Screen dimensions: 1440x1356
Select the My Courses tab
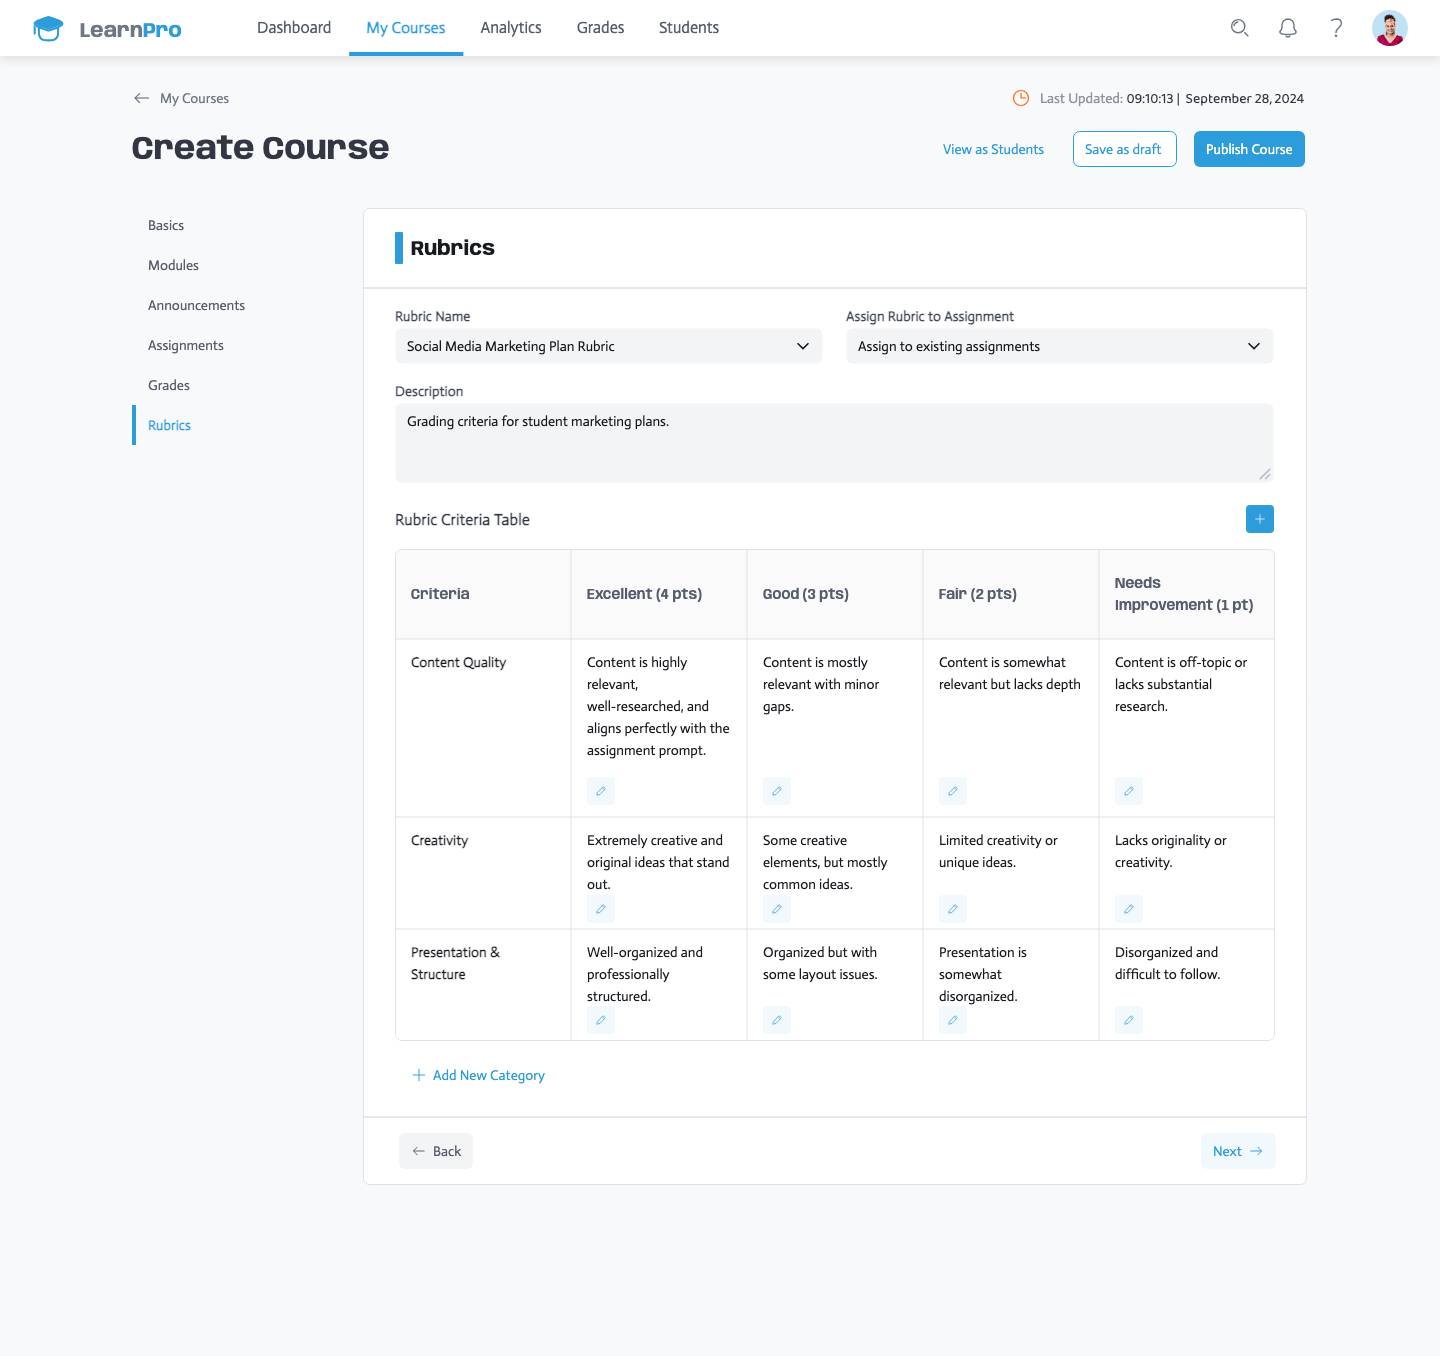click(406, 28)
